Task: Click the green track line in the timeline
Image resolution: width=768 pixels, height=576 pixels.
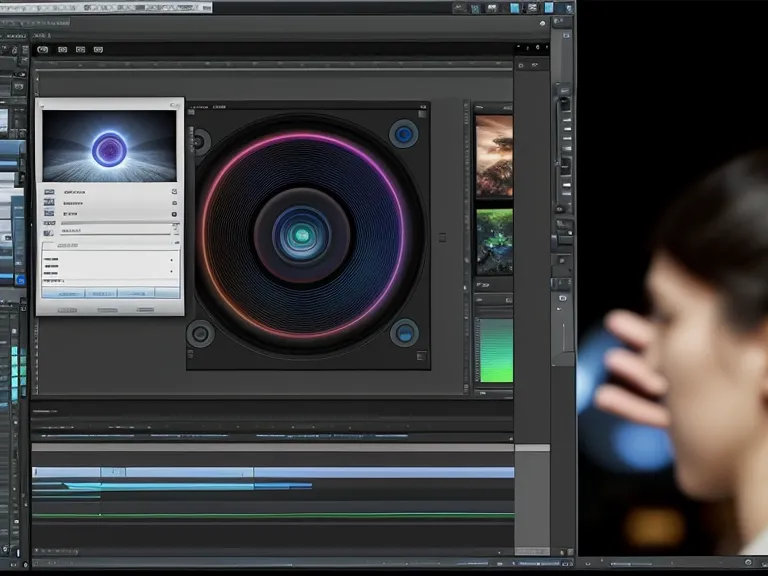Action: click(x=273, y=515)
